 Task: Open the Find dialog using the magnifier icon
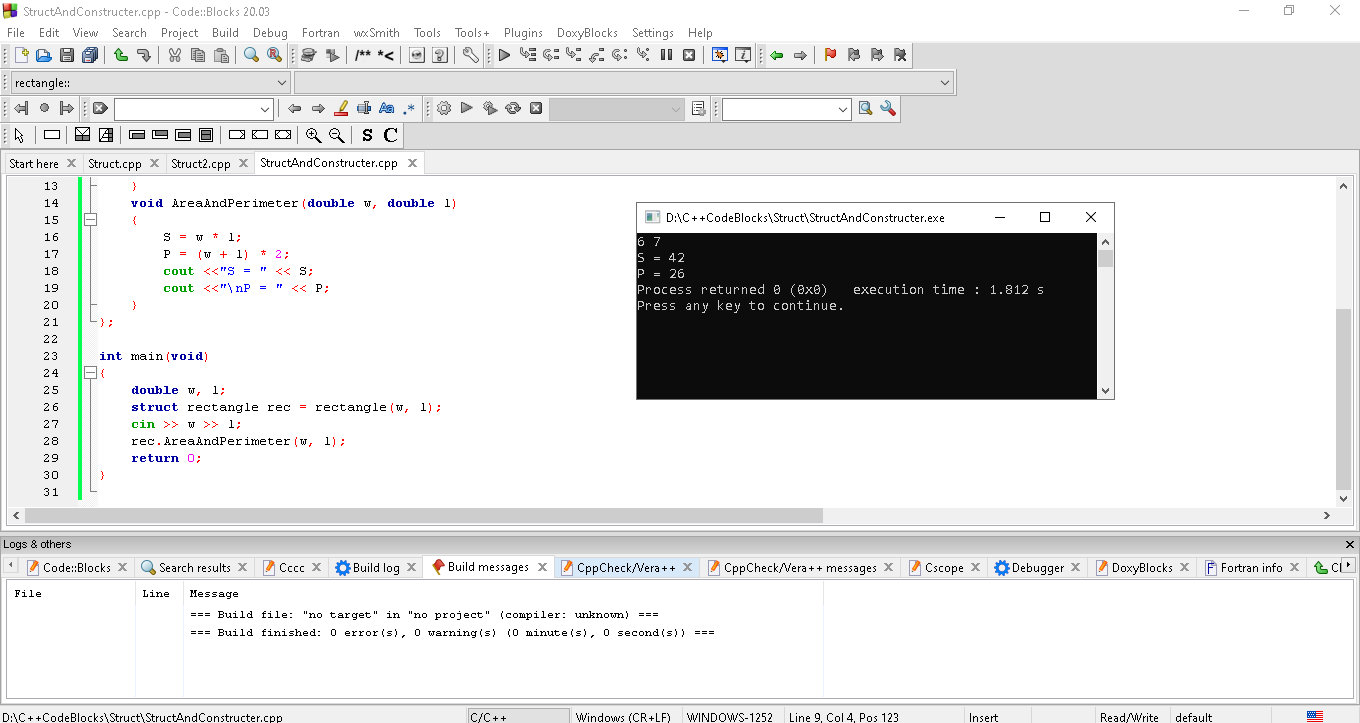[250, 55]
